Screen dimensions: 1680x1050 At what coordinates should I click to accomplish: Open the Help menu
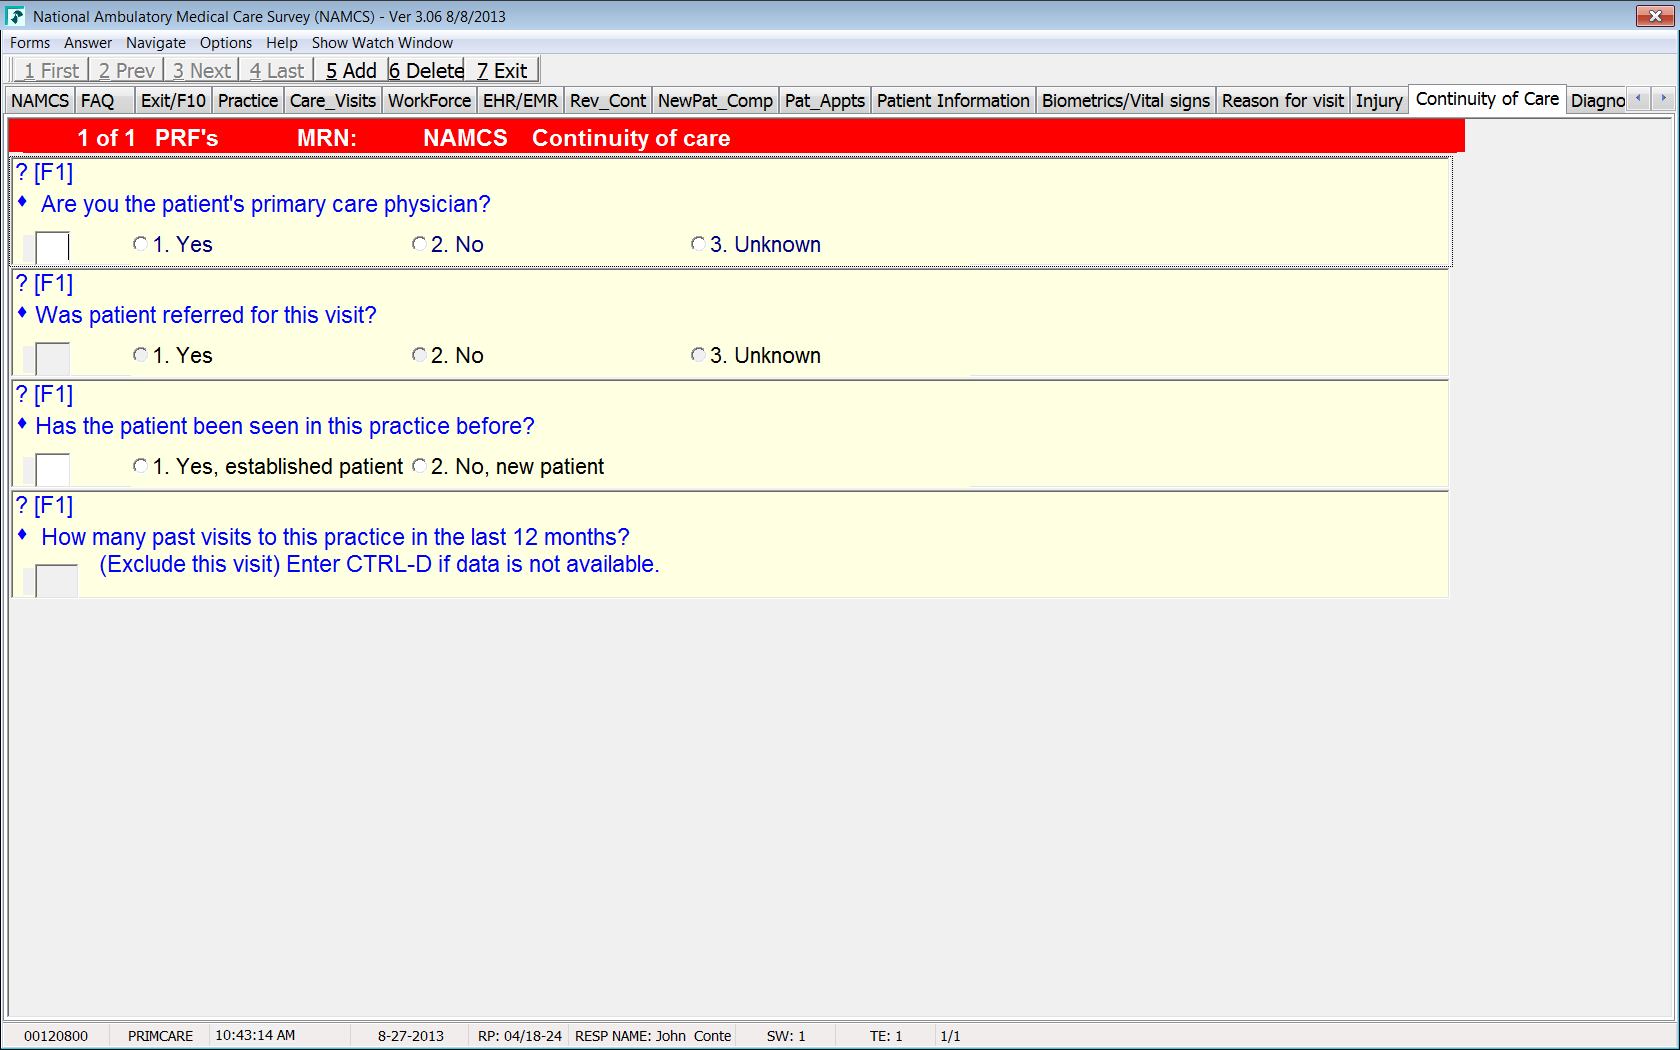(282, 43)
